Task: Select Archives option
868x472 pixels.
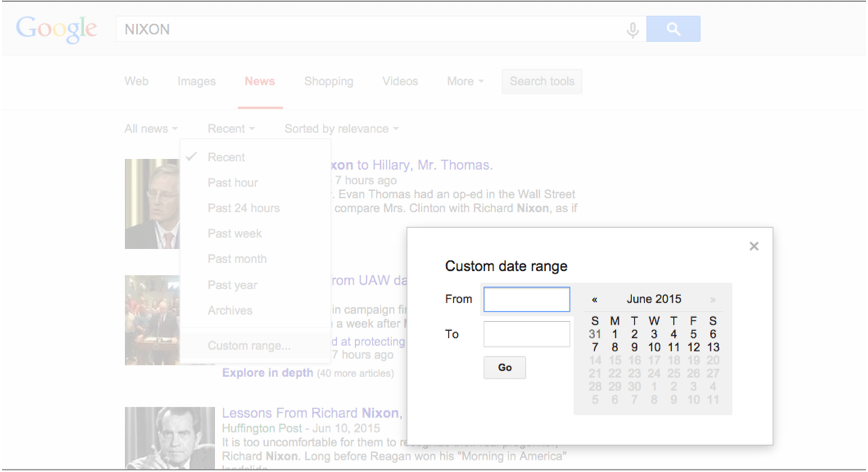Action: [x=230, y=310]
